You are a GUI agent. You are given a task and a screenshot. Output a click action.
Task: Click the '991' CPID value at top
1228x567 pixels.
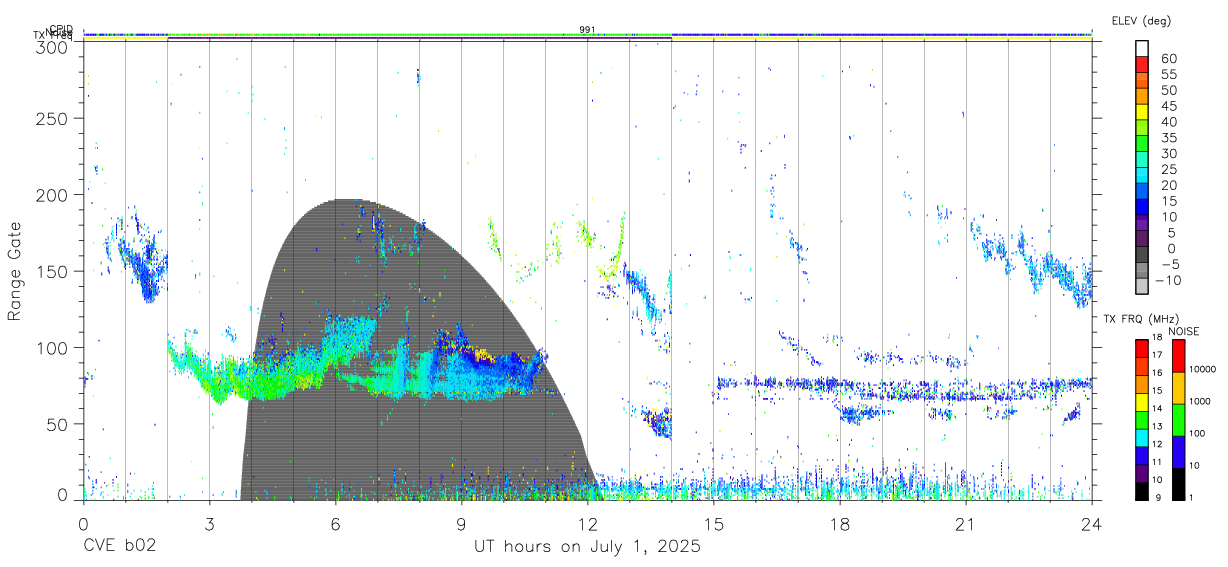tap(587, 29)
